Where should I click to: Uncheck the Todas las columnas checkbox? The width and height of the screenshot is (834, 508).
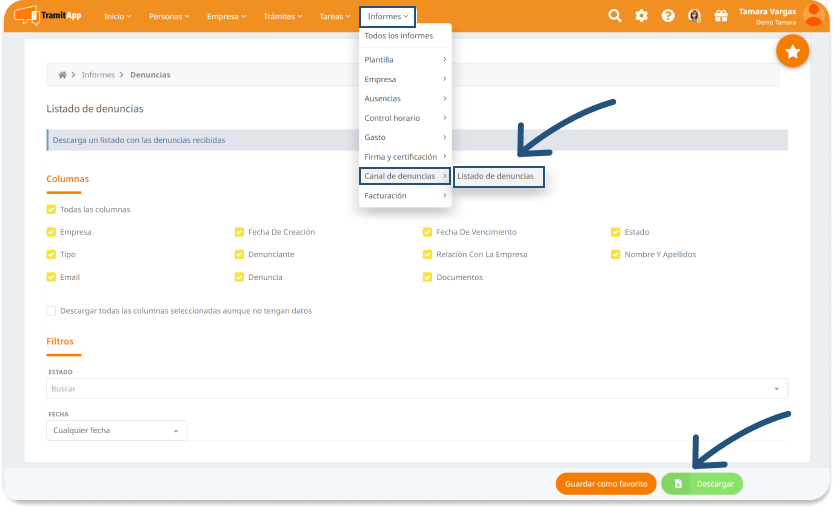51,210
